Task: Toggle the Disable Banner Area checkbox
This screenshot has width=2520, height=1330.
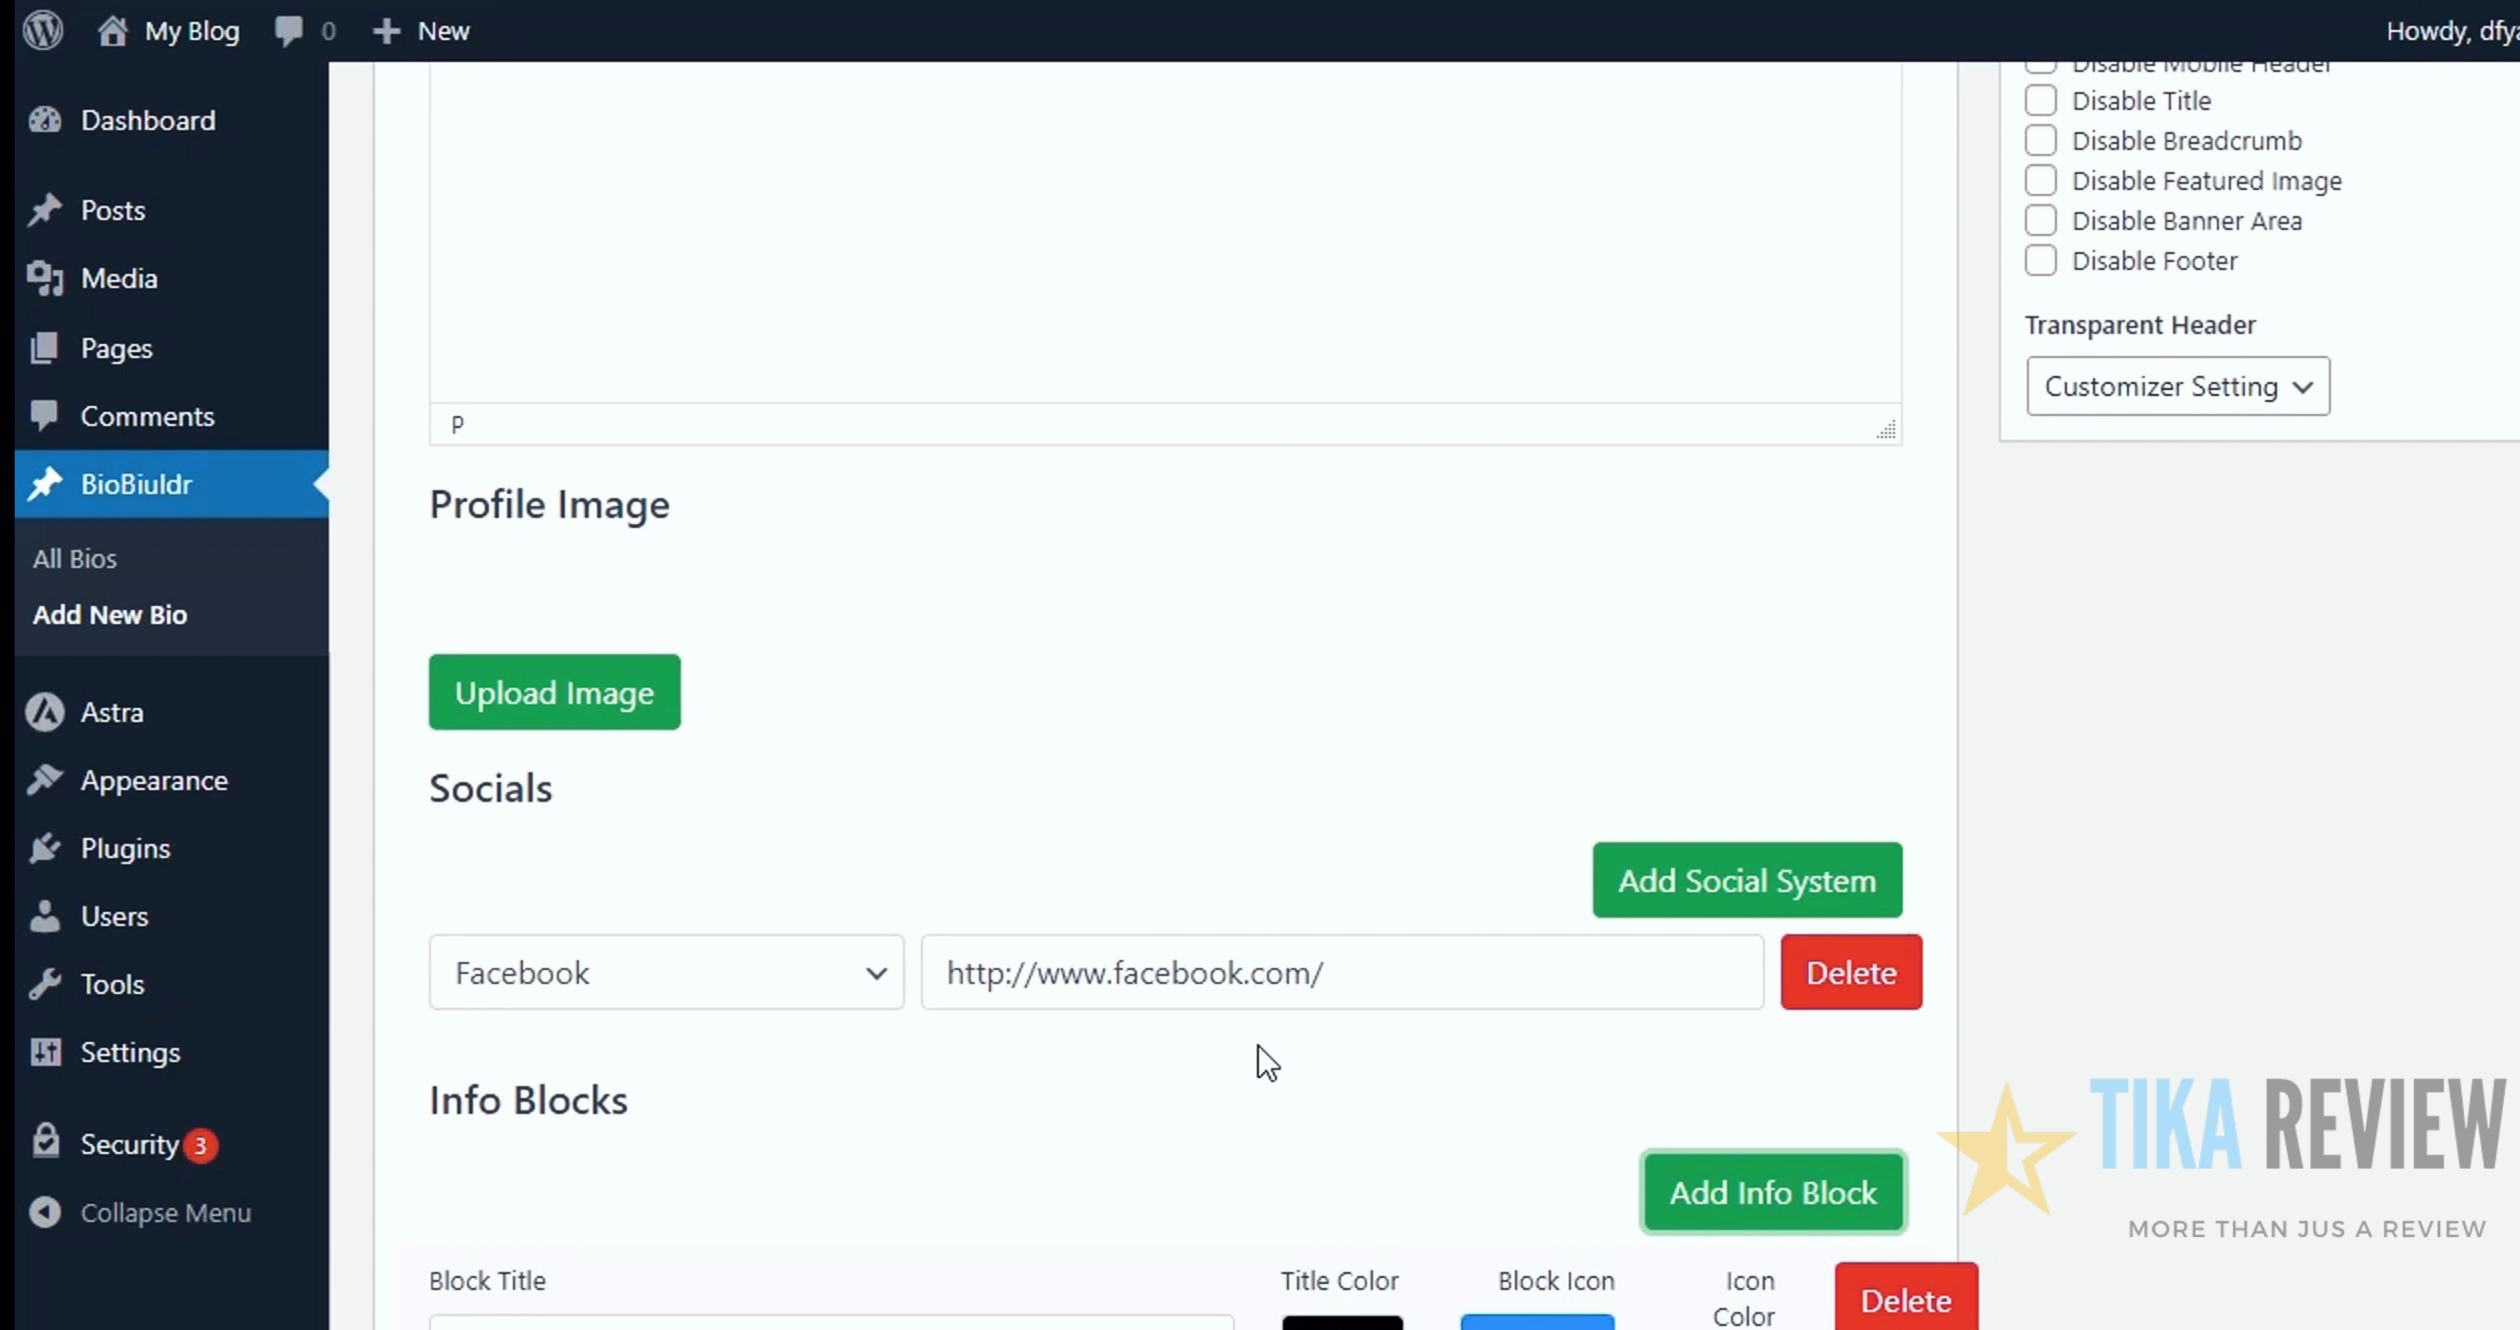Action: click(2040, 220)
